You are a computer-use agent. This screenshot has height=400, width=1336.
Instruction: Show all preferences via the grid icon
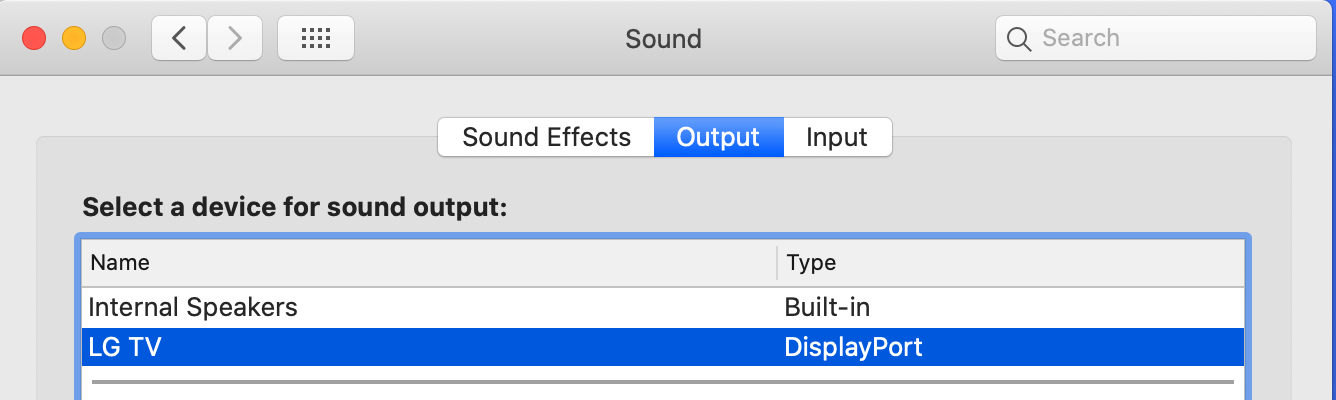(316, 39)
